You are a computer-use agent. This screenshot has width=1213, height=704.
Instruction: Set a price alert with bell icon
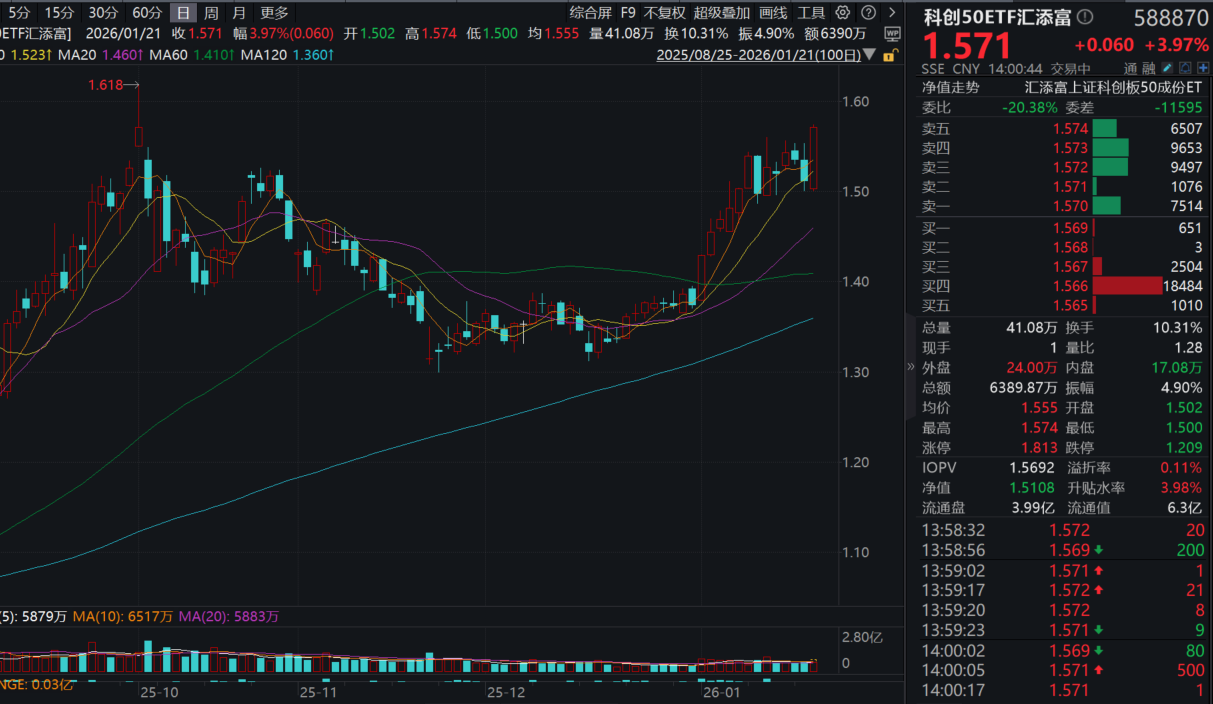click(x=1184, y=69)
